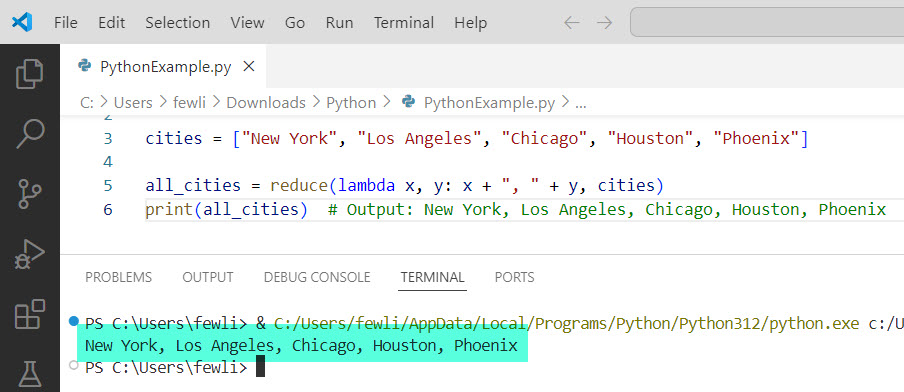Screen dimensions: 904x392
Task: Open the Run and Debug view
Action: click(29, 254)
